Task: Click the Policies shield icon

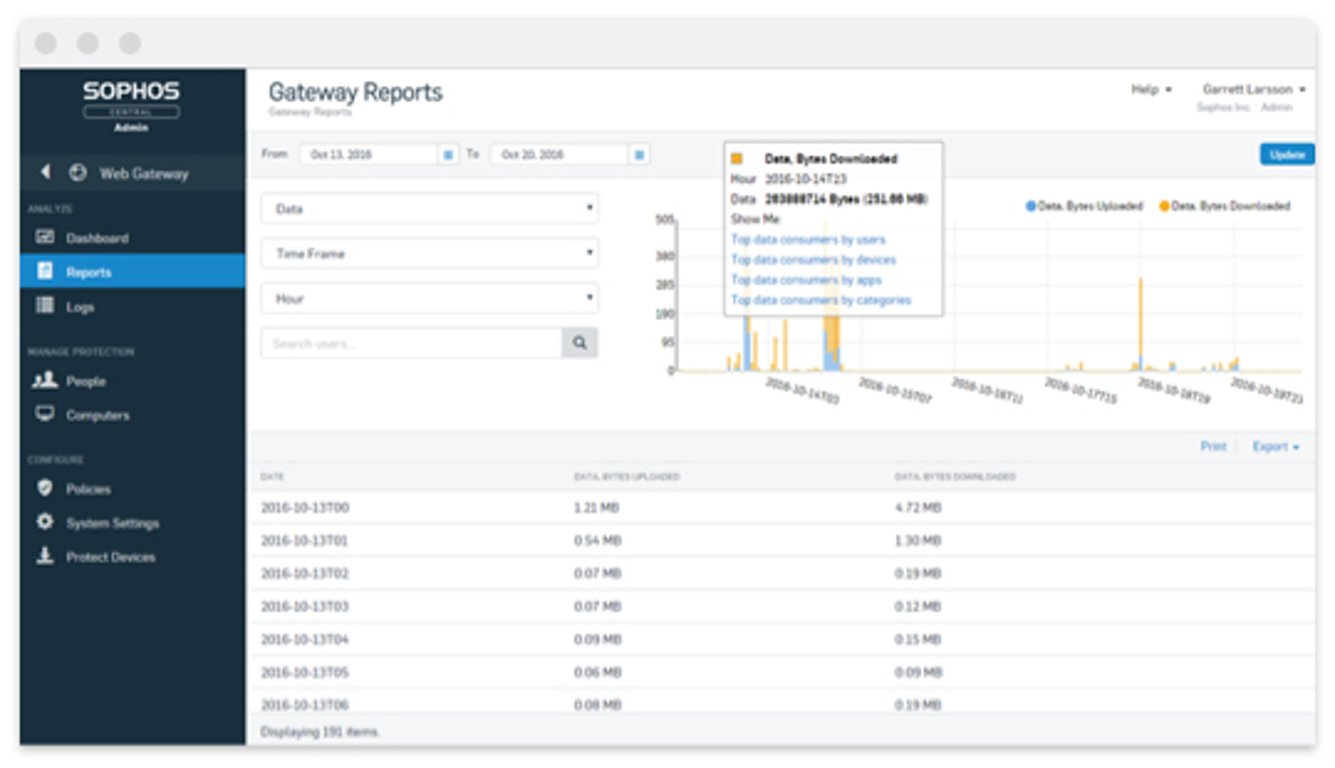Action: (x=45, y=489)
